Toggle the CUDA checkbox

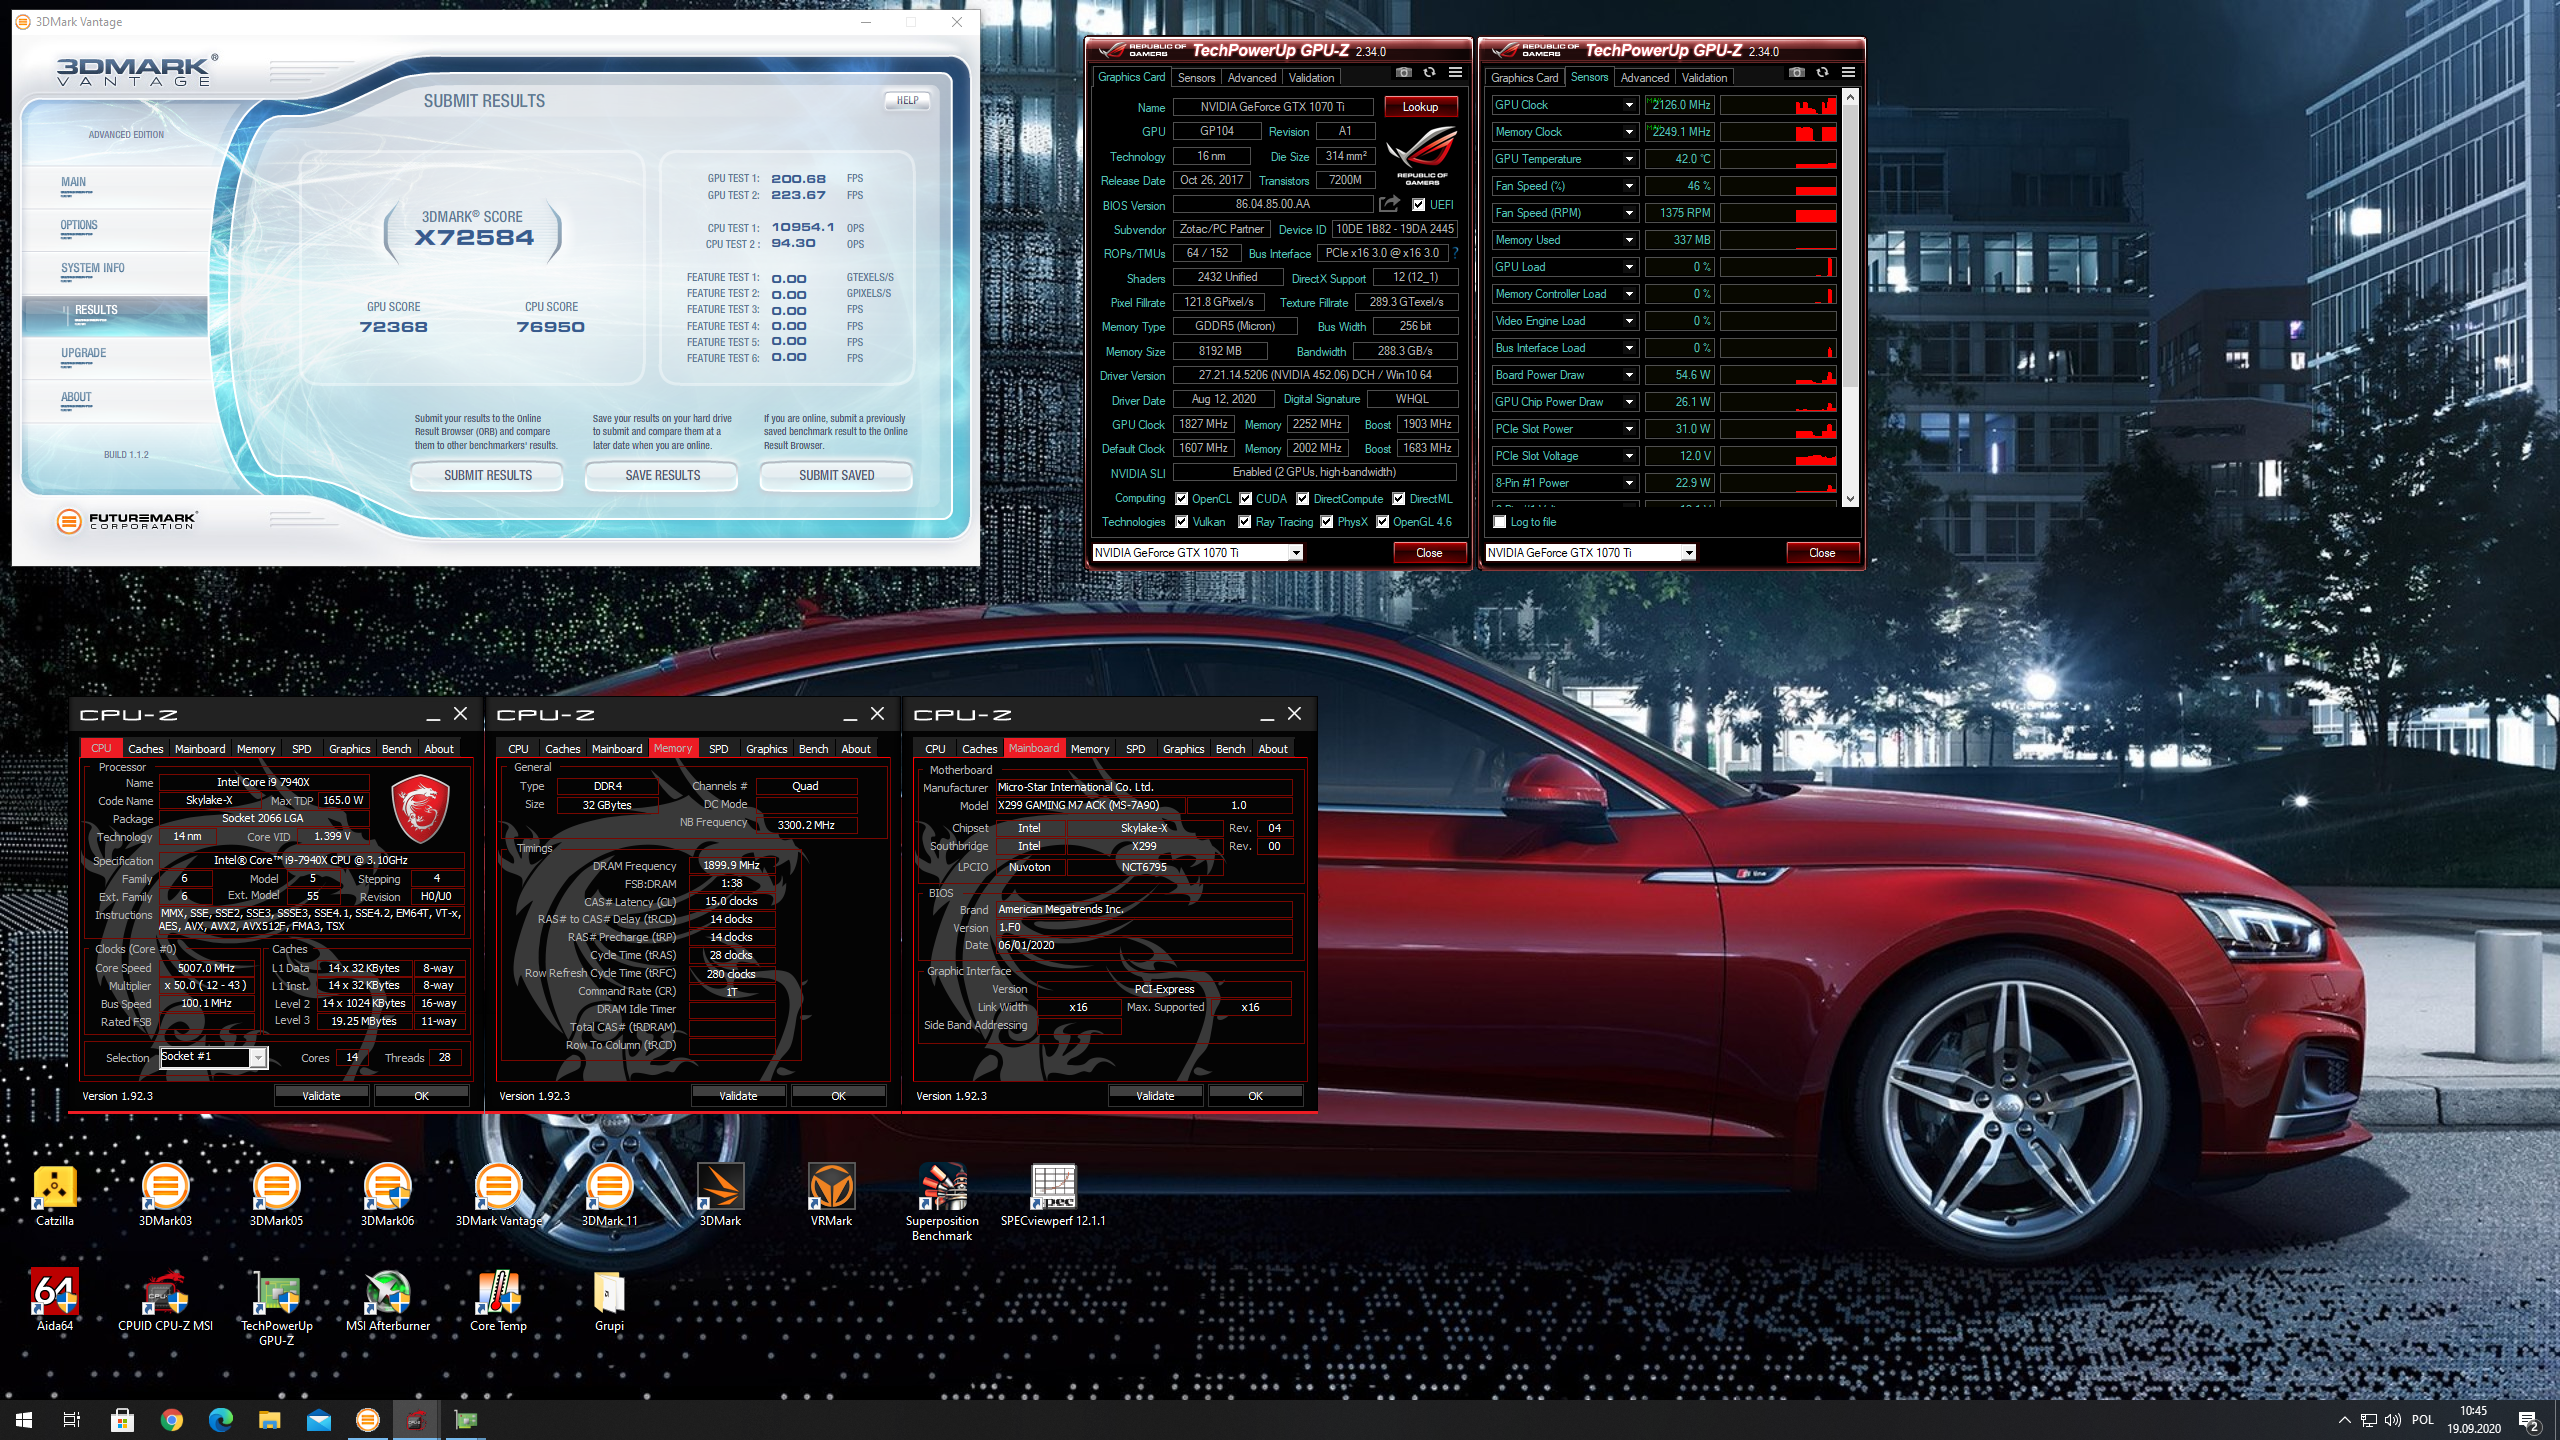(x=1246, y=499)
